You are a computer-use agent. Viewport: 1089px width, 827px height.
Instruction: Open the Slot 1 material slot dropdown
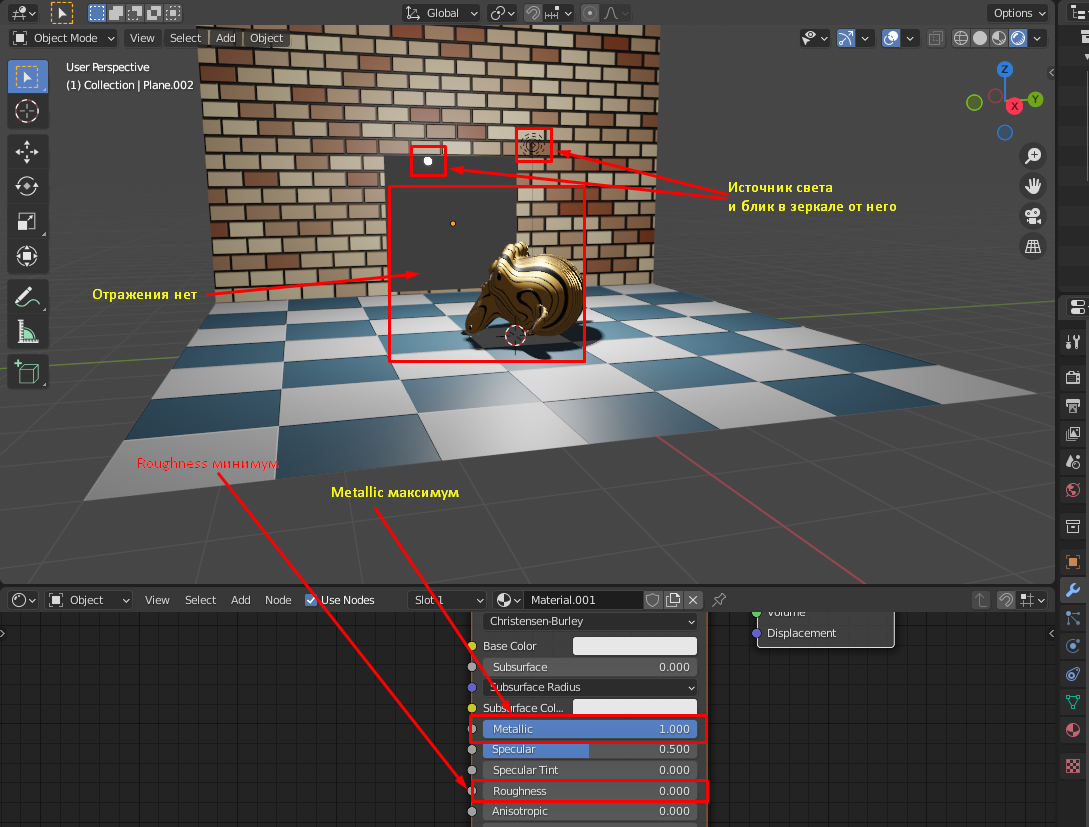click(447, 600)
